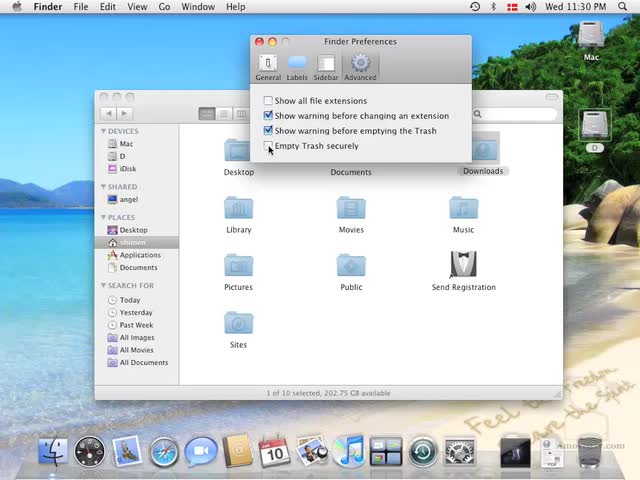The height and width of the screenshot is (480, 640).
Task: Select the Music folder icon
Action: click(463, 208)
